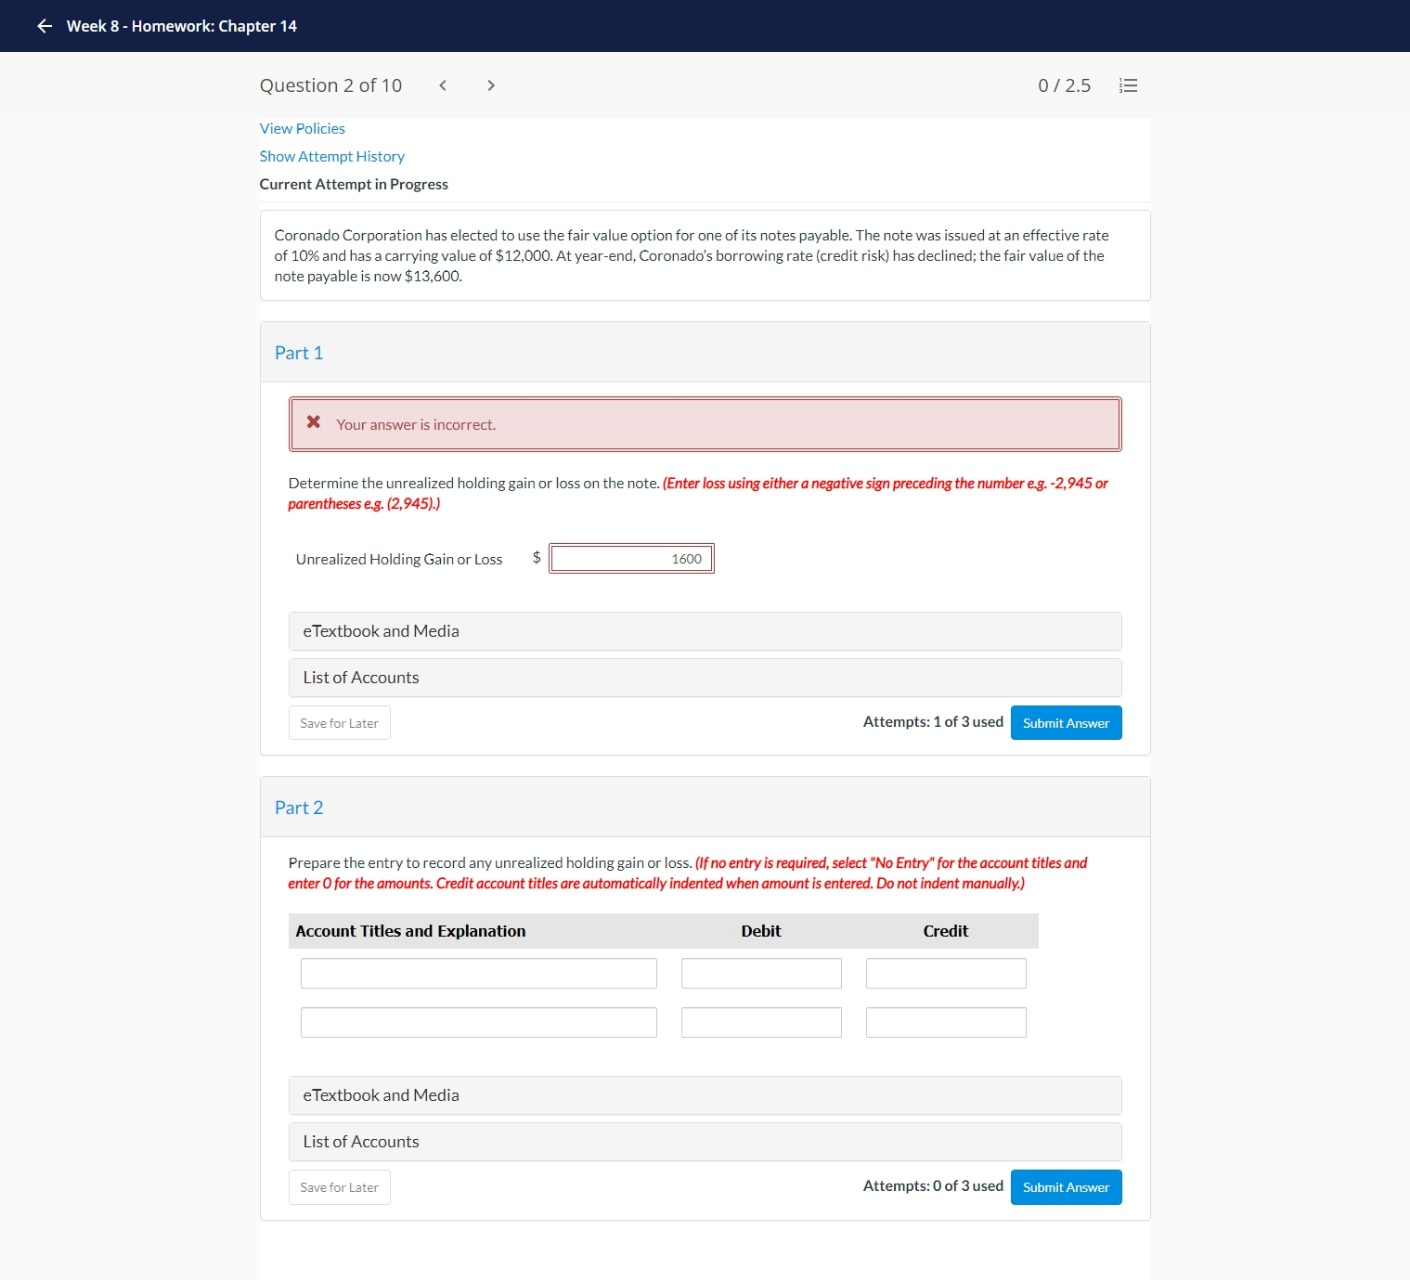
Task: Click 'Account Titles and Explanation' header
Action: pos(411,931)
